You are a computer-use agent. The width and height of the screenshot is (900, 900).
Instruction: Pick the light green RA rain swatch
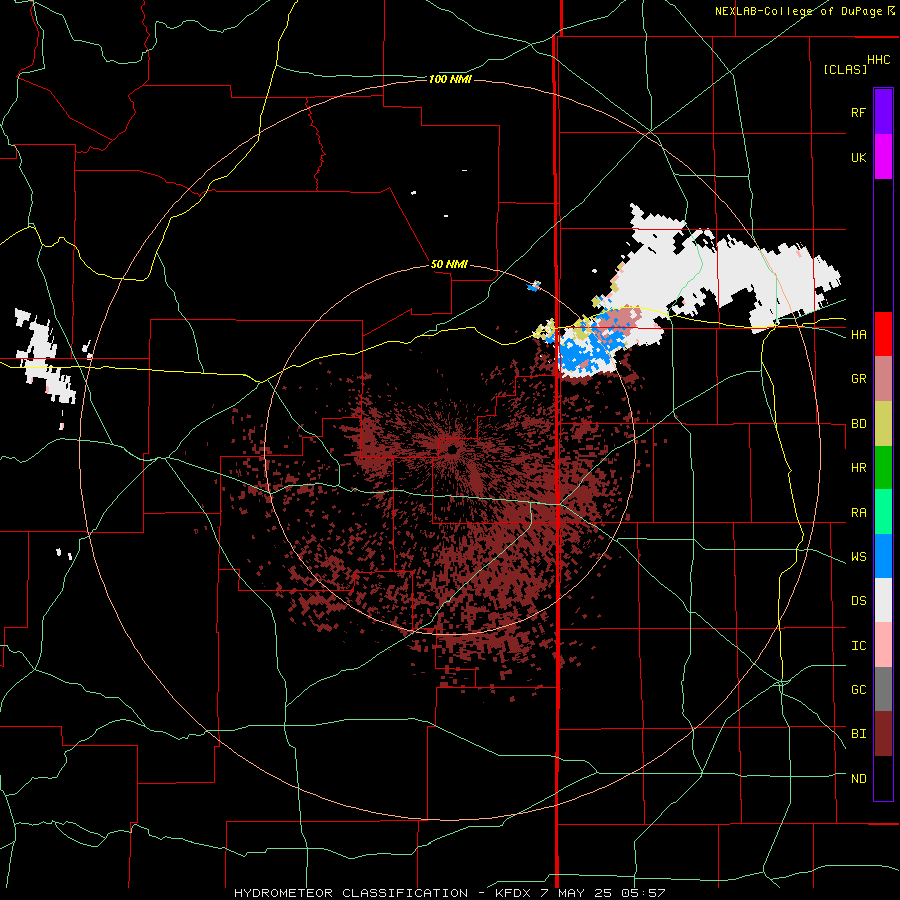(883, 512)
